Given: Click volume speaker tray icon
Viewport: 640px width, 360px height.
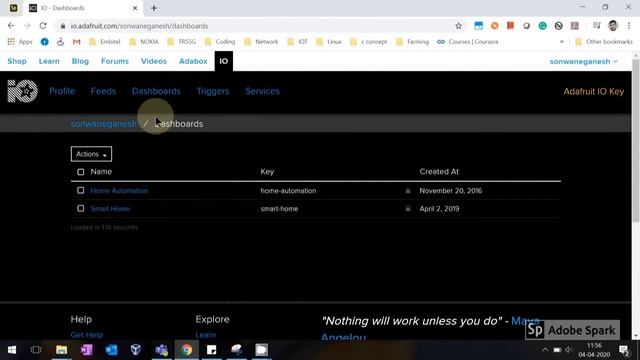Looking at the screenshot, I should [x=569, y=350].
